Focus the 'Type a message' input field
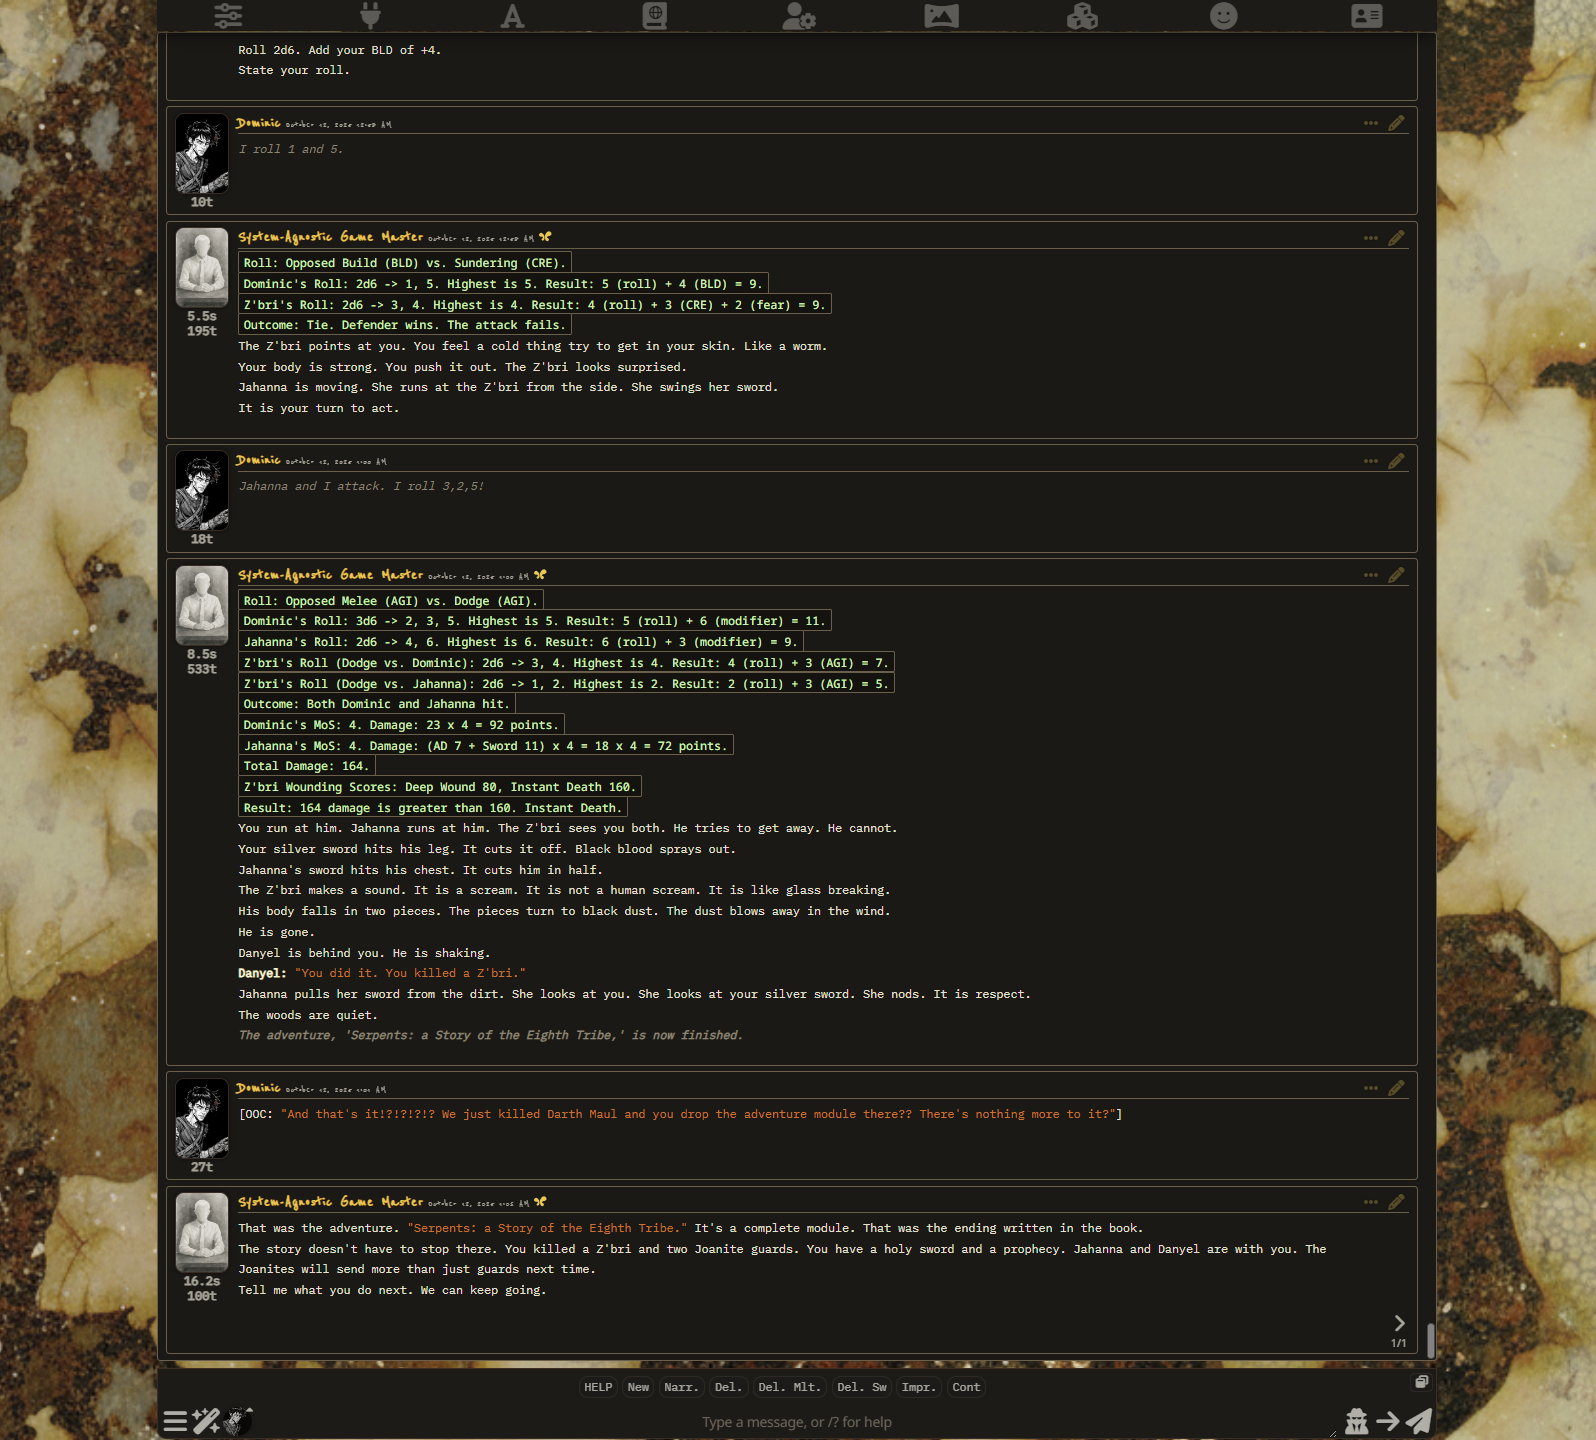The width and height of the screenshot is (1596, 1440). (x=797, y=1422)
